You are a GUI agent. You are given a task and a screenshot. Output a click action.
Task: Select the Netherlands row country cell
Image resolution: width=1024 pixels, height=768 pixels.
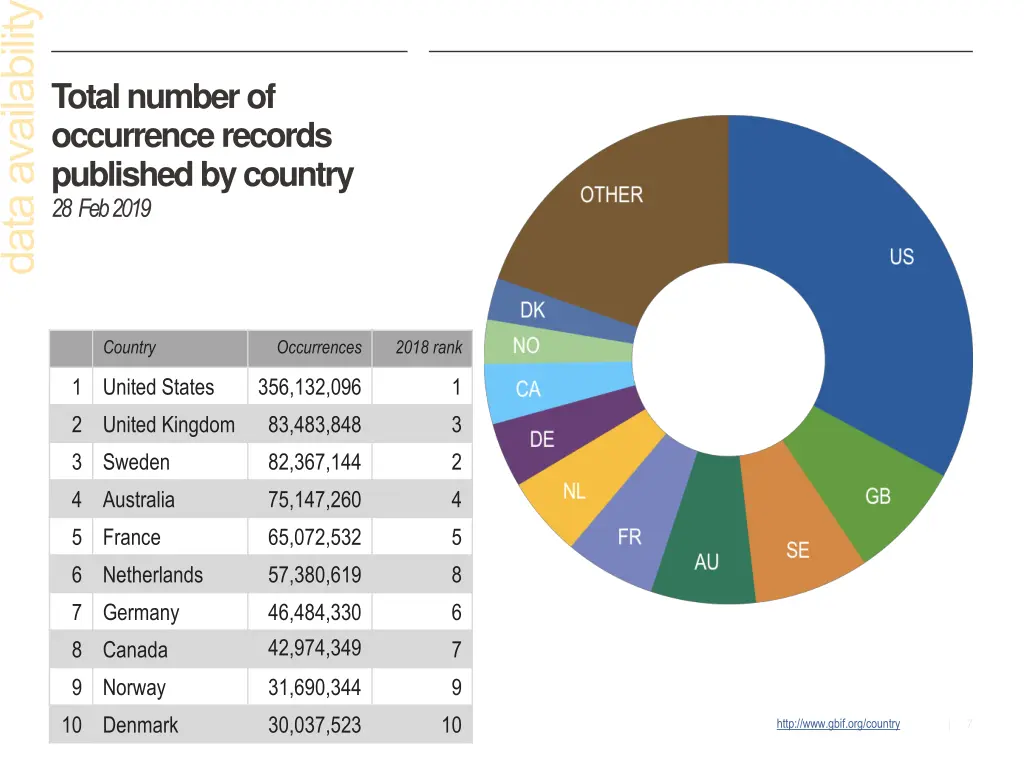153,575
